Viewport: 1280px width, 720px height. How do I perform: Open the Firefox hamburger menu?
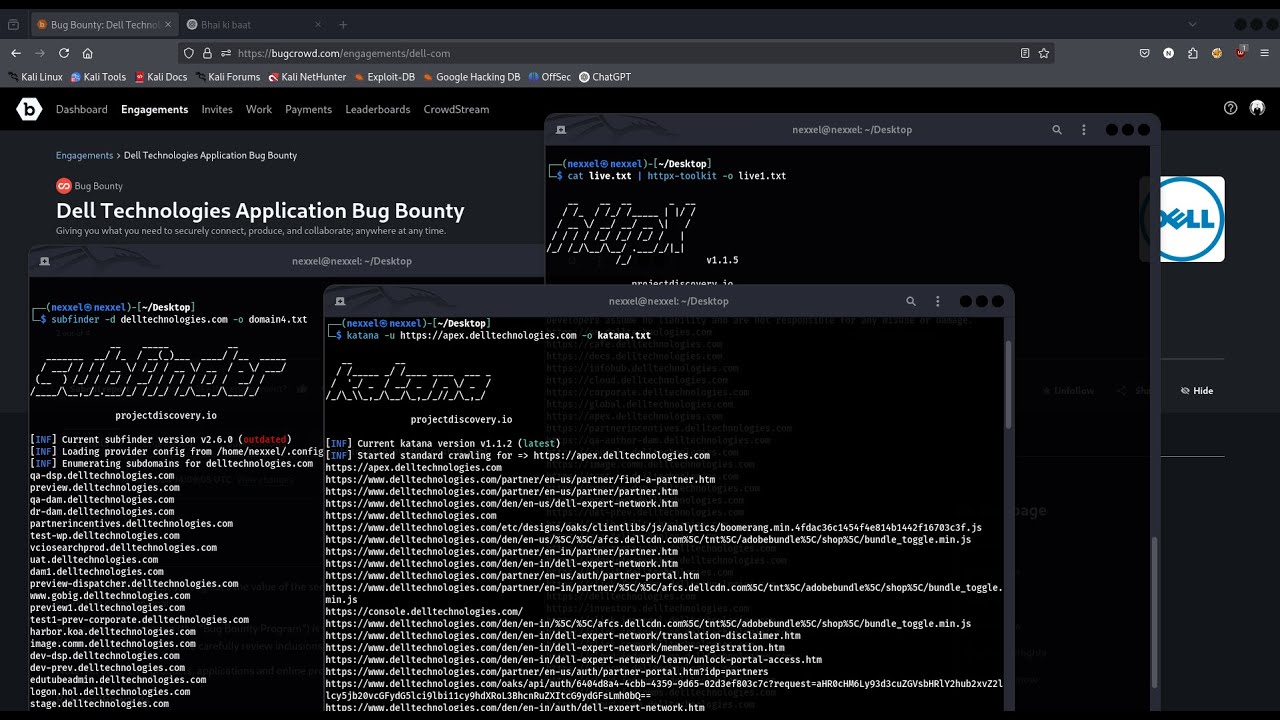1265,53
